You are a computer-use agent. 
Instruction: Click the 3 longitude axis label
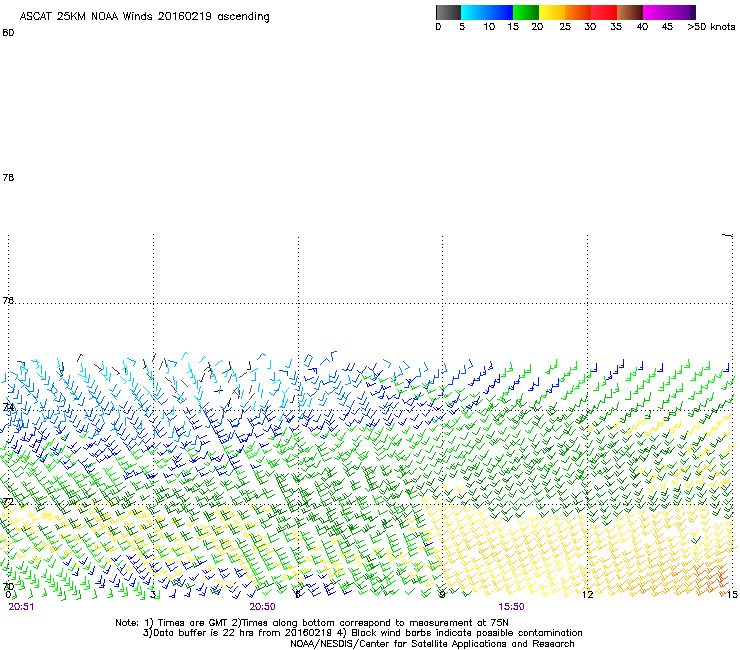153,595
